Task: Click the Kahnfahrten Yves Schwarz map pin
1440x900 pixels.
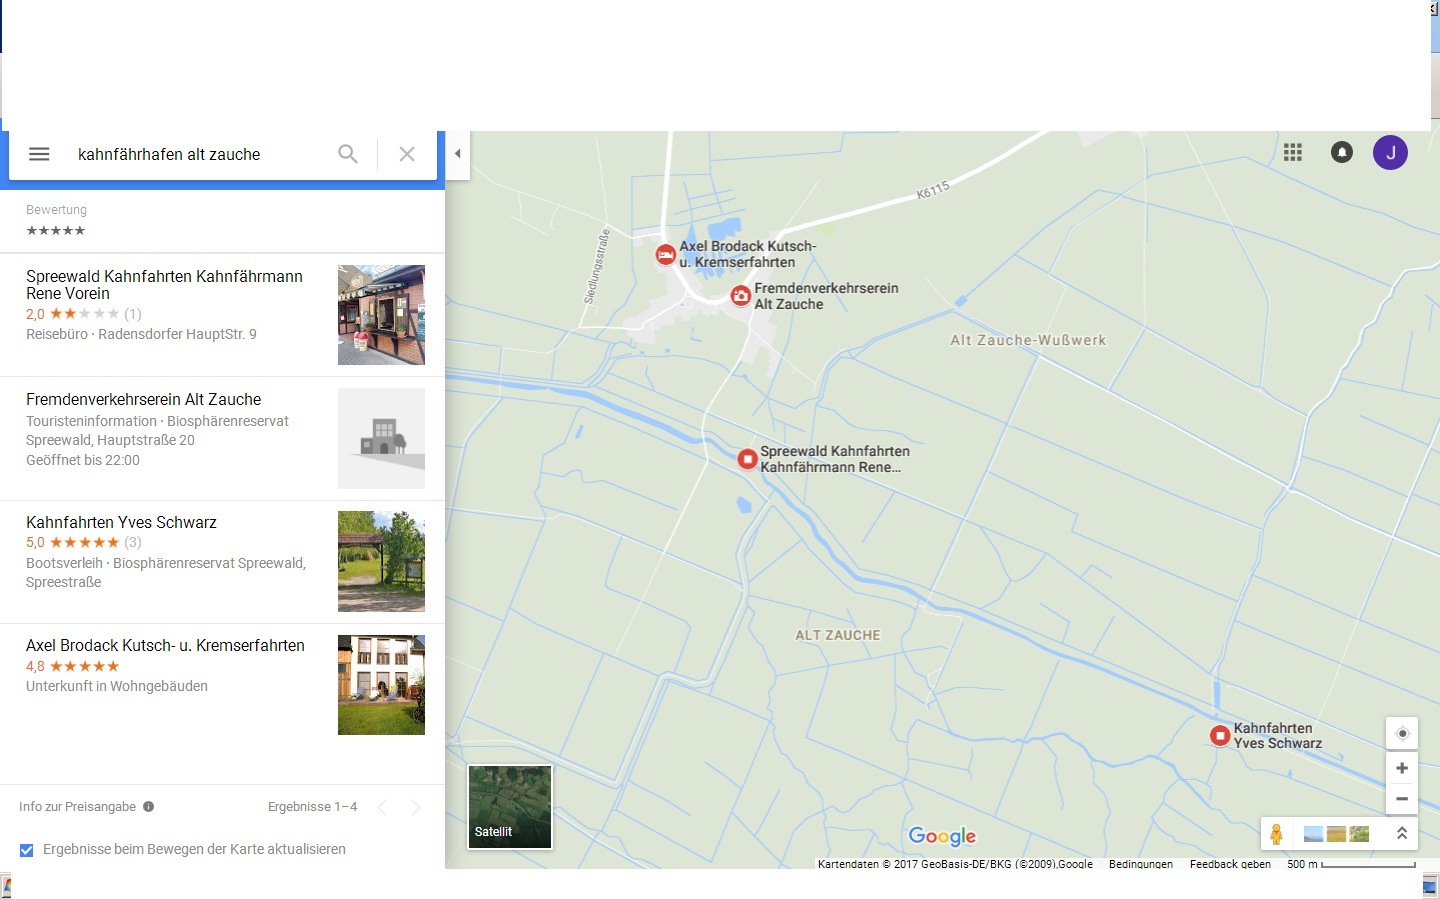Action: pos(1220,736)
